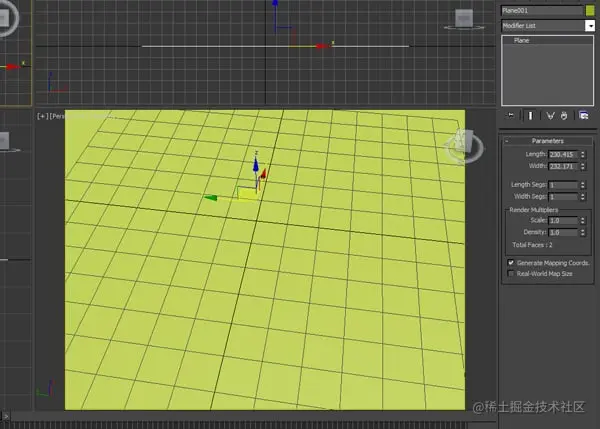Select Plane in the modifier stack
The image size is (600, 429).
pos(521,40)
